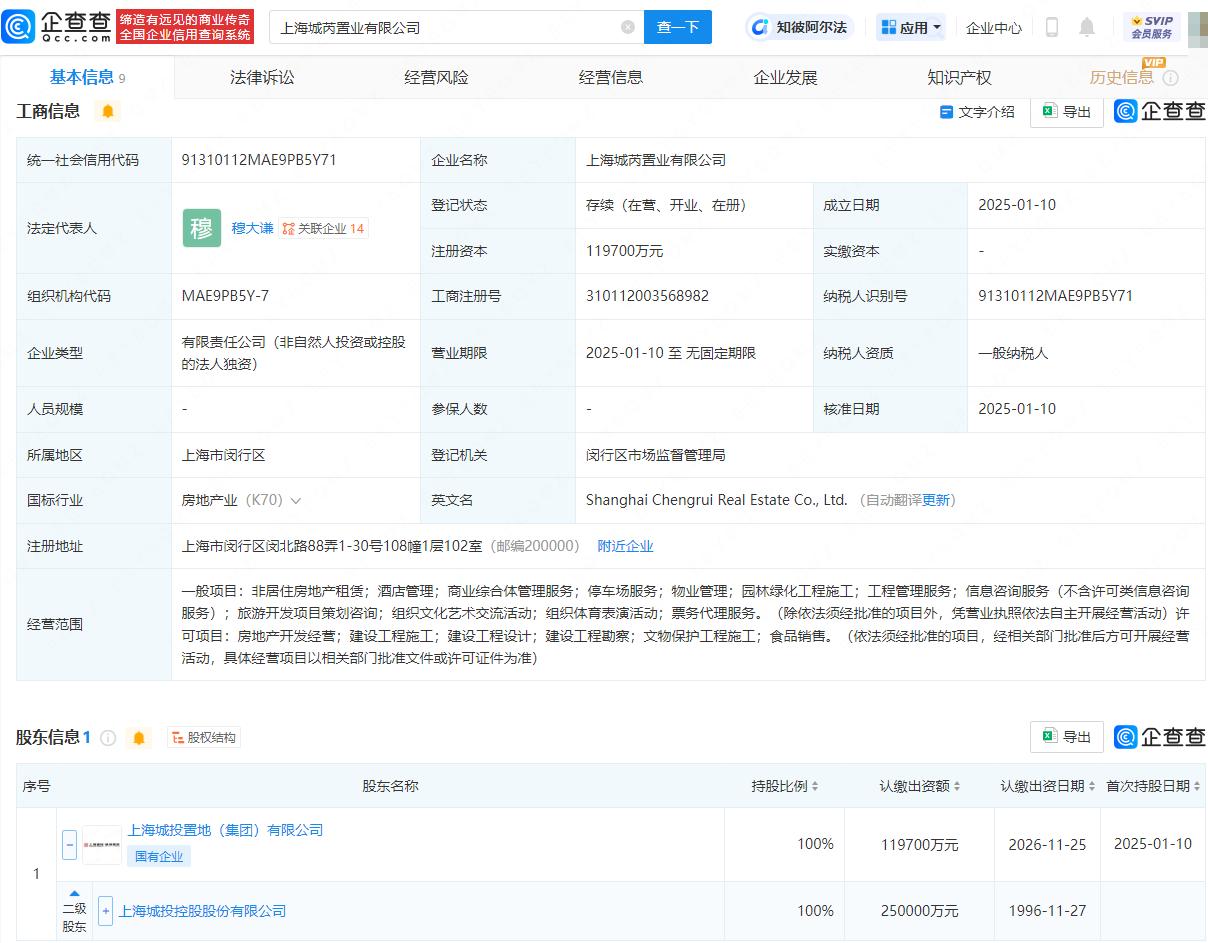The height and width of the screenshot is (943, 1208).
Task: Click the 查一下 search button
Action: coord(677,27)
